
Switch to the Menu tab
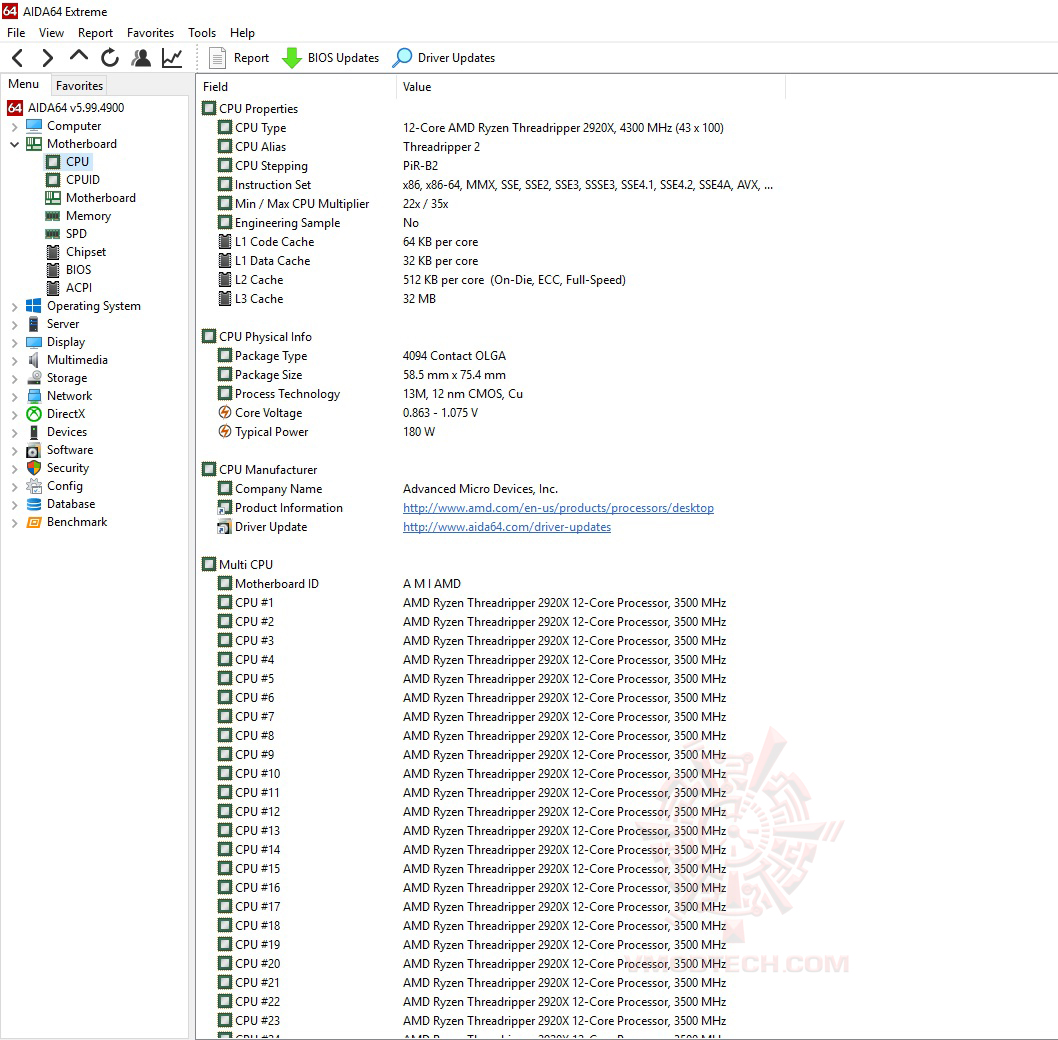pos(24,84)
